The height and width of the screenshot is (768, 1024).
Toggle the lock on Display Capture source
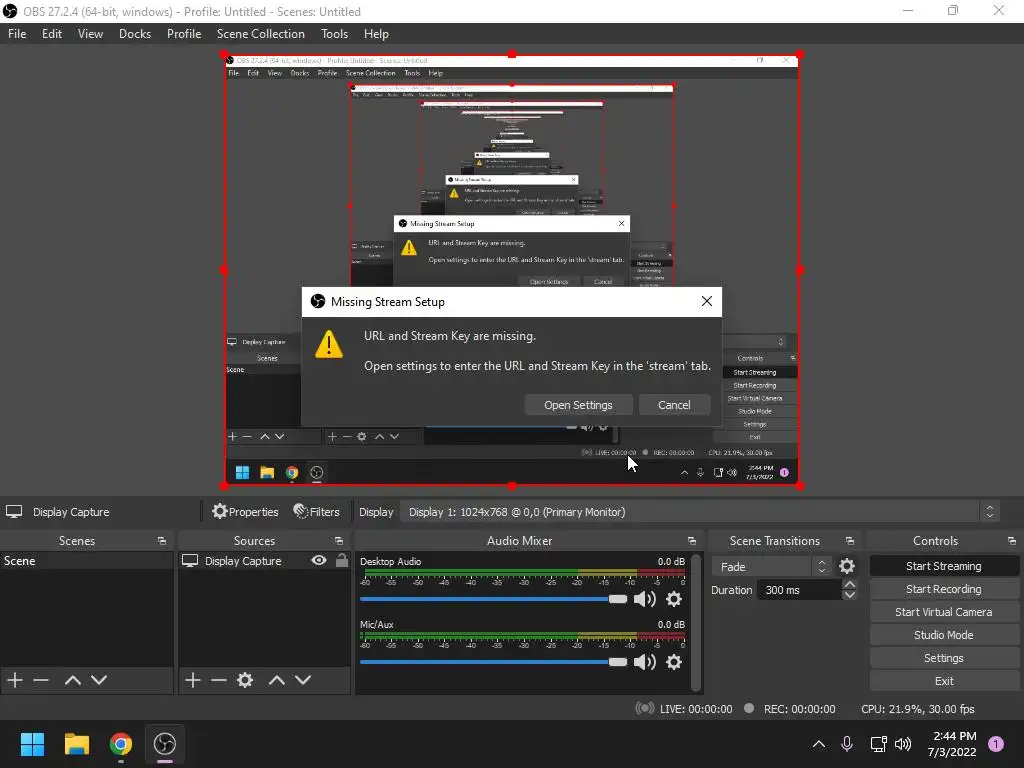point(342,560)
